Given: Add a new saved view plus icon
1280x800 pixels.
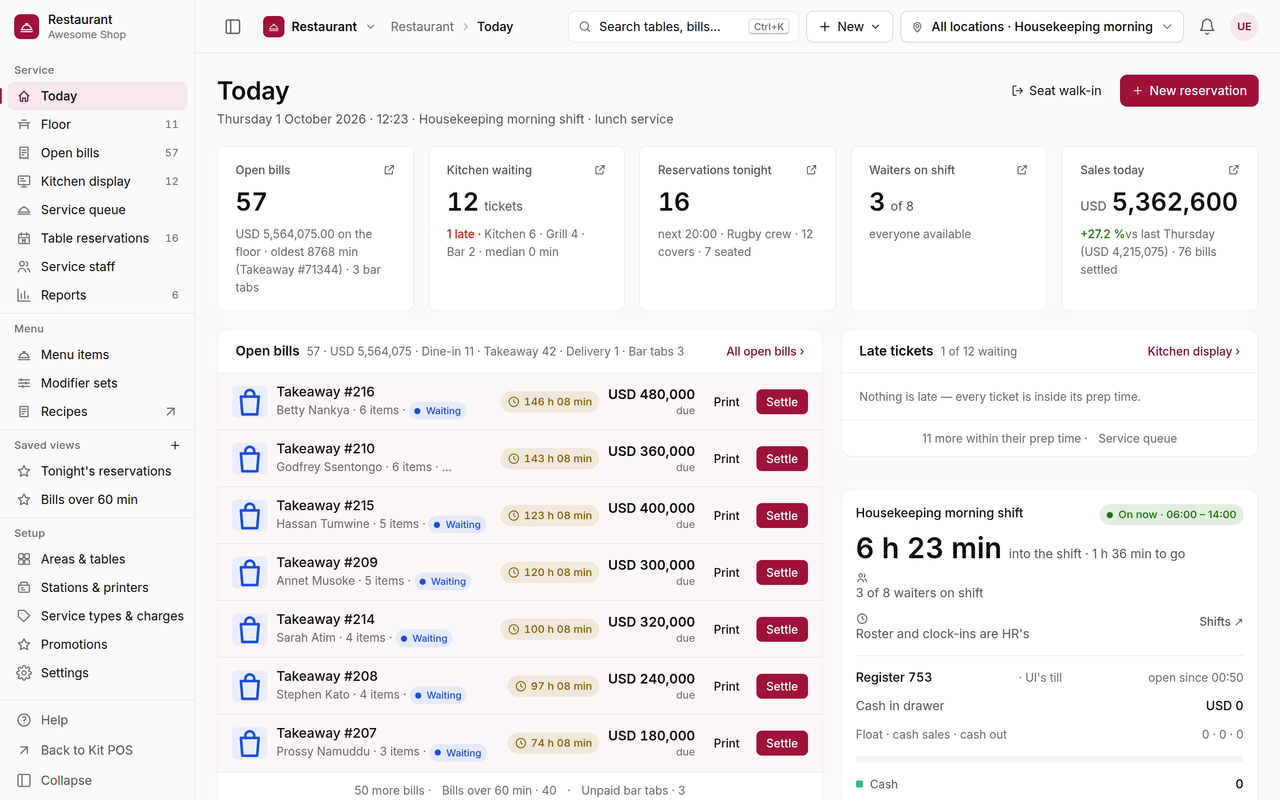Looking at the screenshot, I should [175, 445].
